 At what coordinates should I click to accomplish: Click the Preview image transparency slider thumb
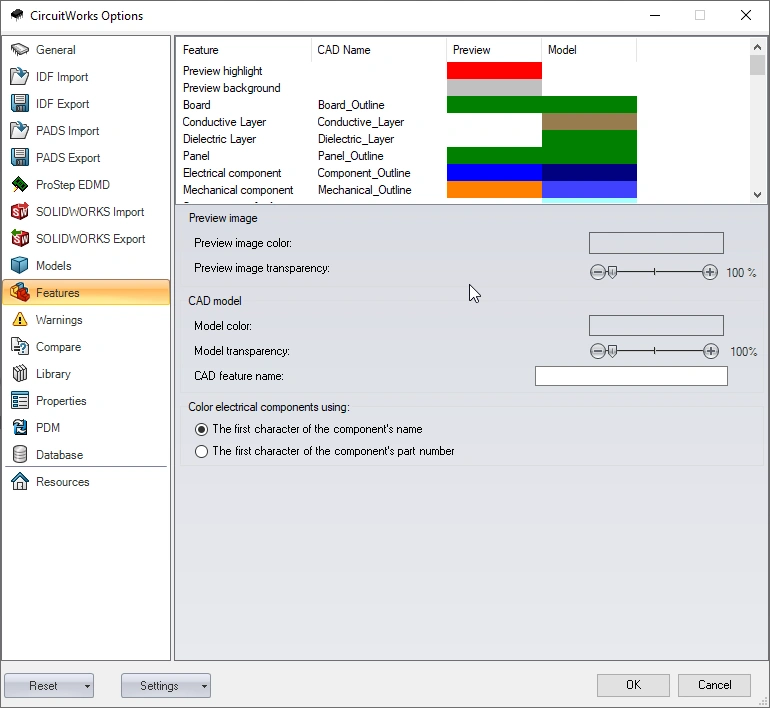612,272
